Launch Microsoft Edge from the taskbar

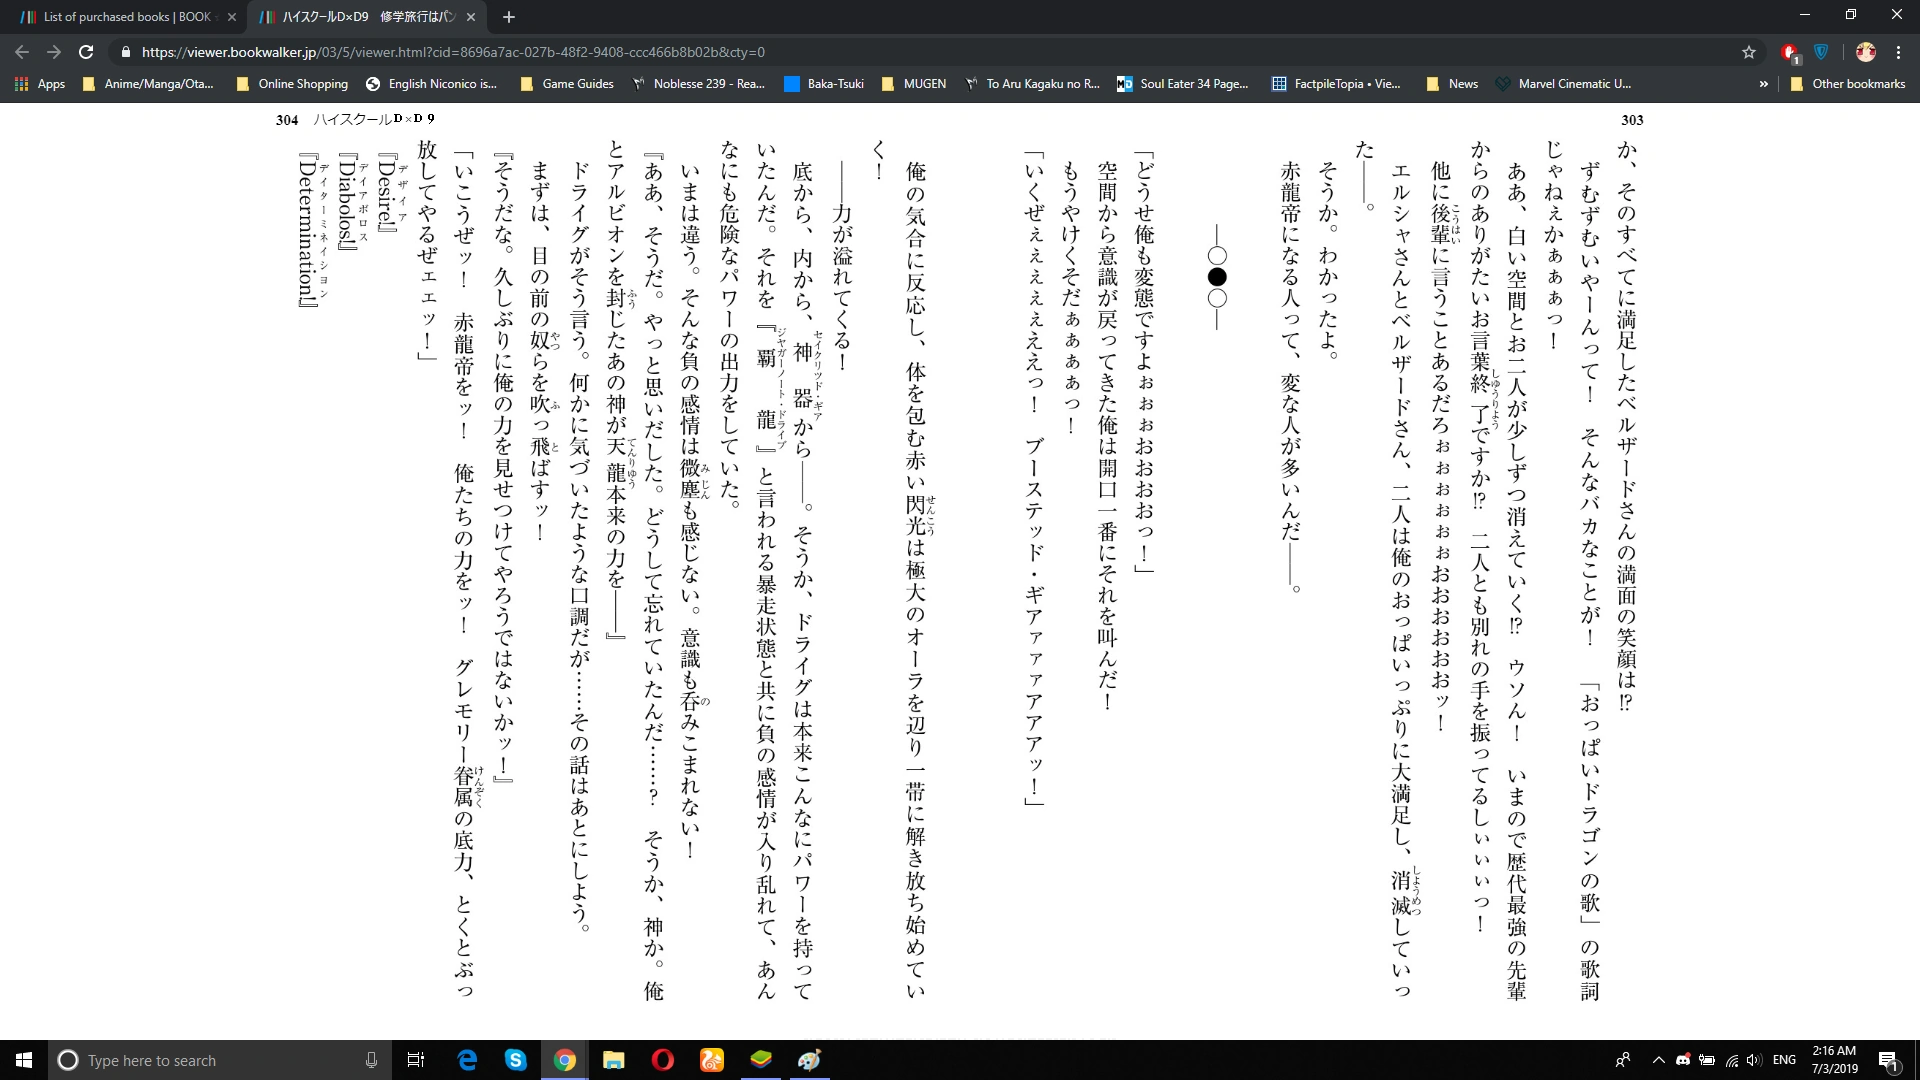tap(467, 1060)
